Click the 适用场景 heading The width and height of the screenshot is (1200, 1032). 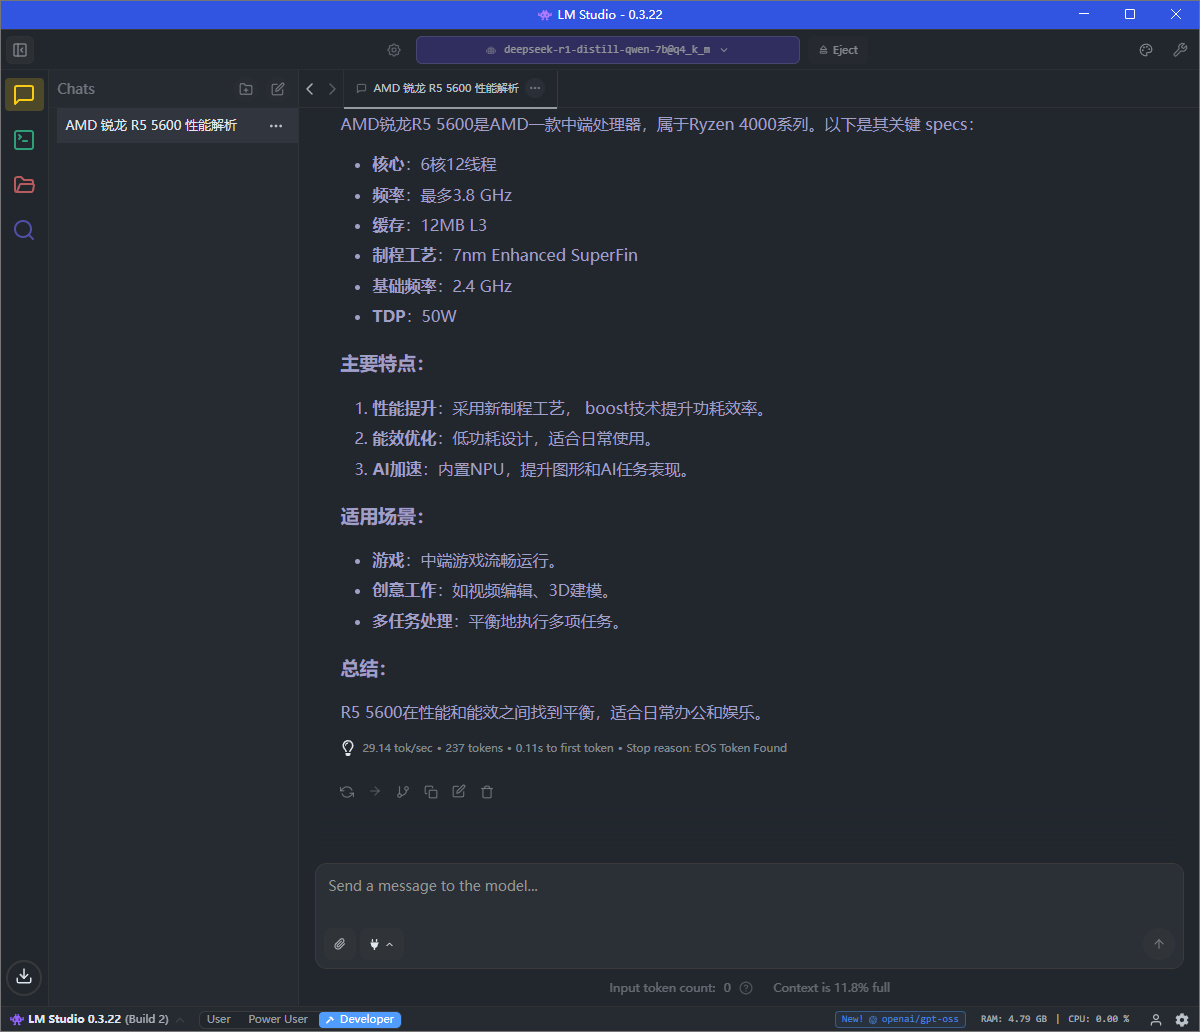coord(382,517)
